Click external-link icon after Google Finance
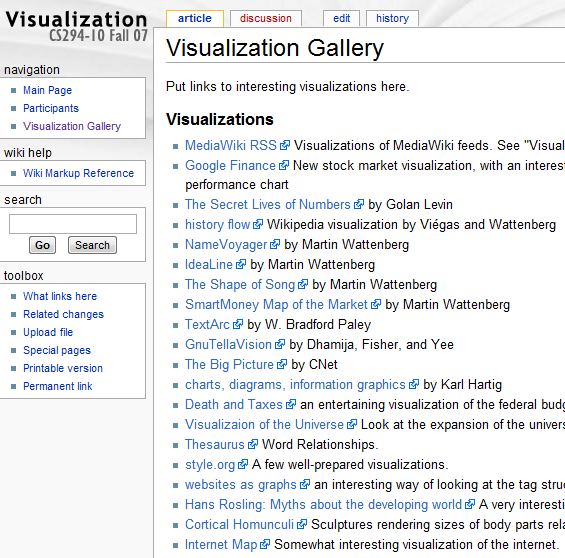Screen dimensions: 565x558 (284, 165)
